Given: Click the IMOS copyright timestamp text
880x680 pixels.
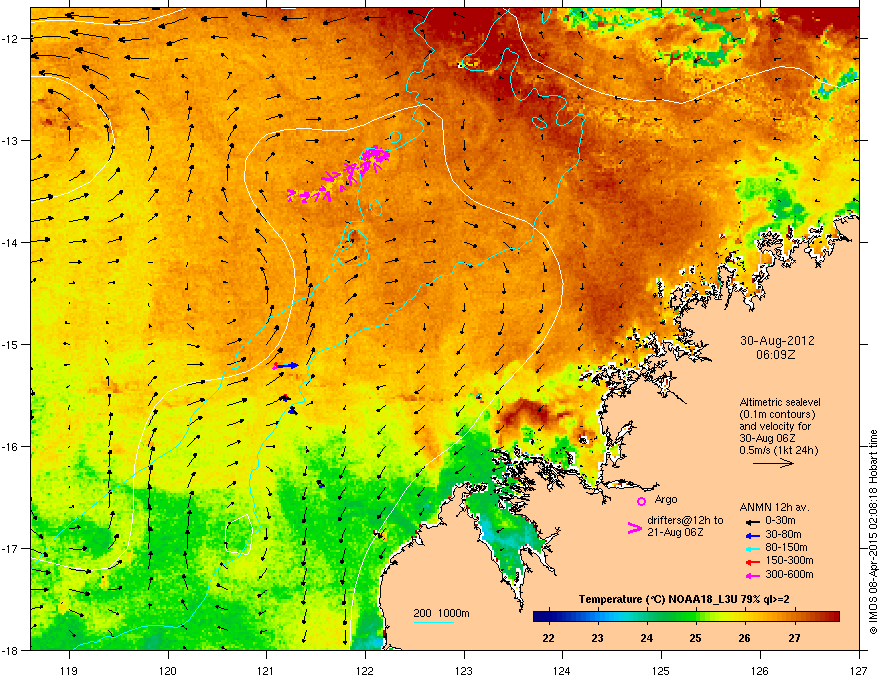Looking at the screenshot, I should tap(873, 532).
